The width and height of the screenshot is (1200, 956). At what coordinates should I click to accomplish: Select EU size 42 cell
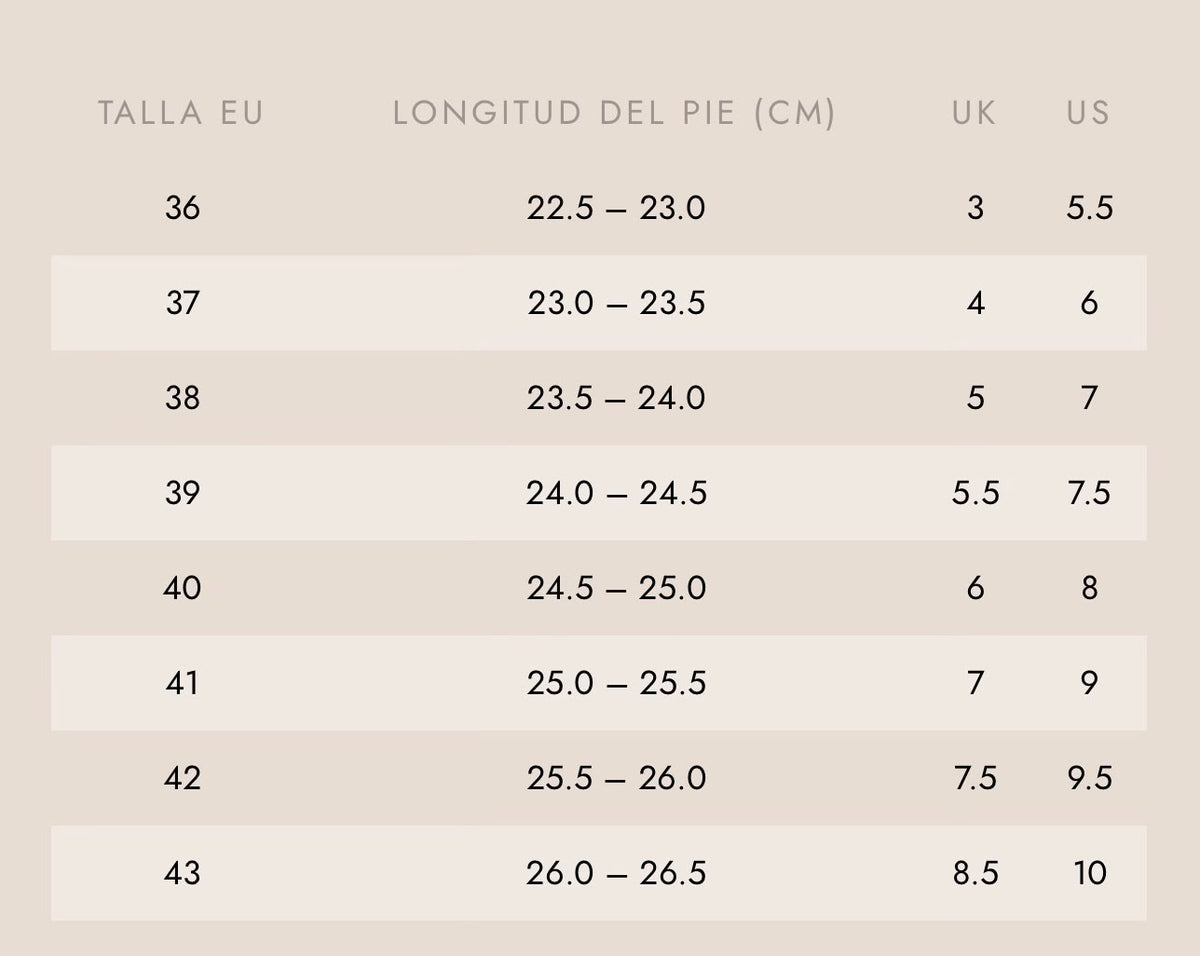182,778
